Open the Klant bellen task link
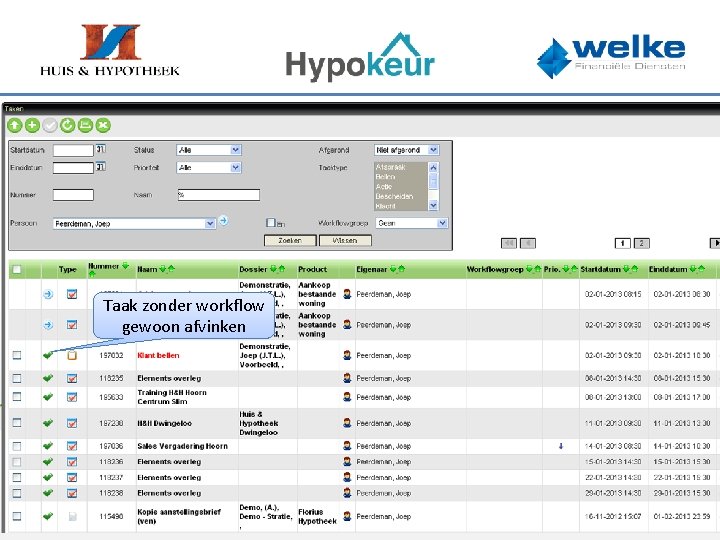 [x=158, y=355]
